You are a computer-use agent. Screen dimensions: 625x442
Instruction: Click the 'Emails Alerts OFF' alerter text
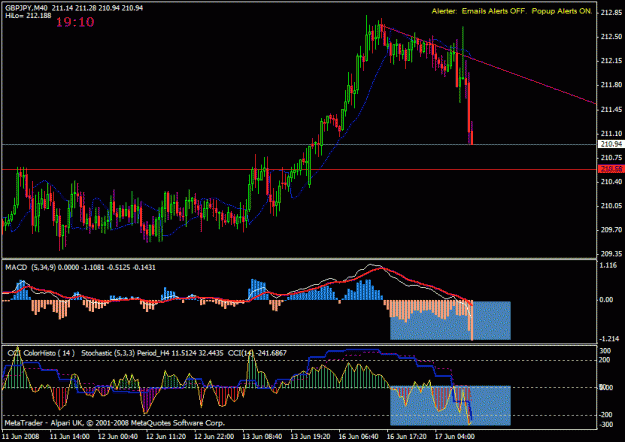pyautogui.click(x=494, y=11)
